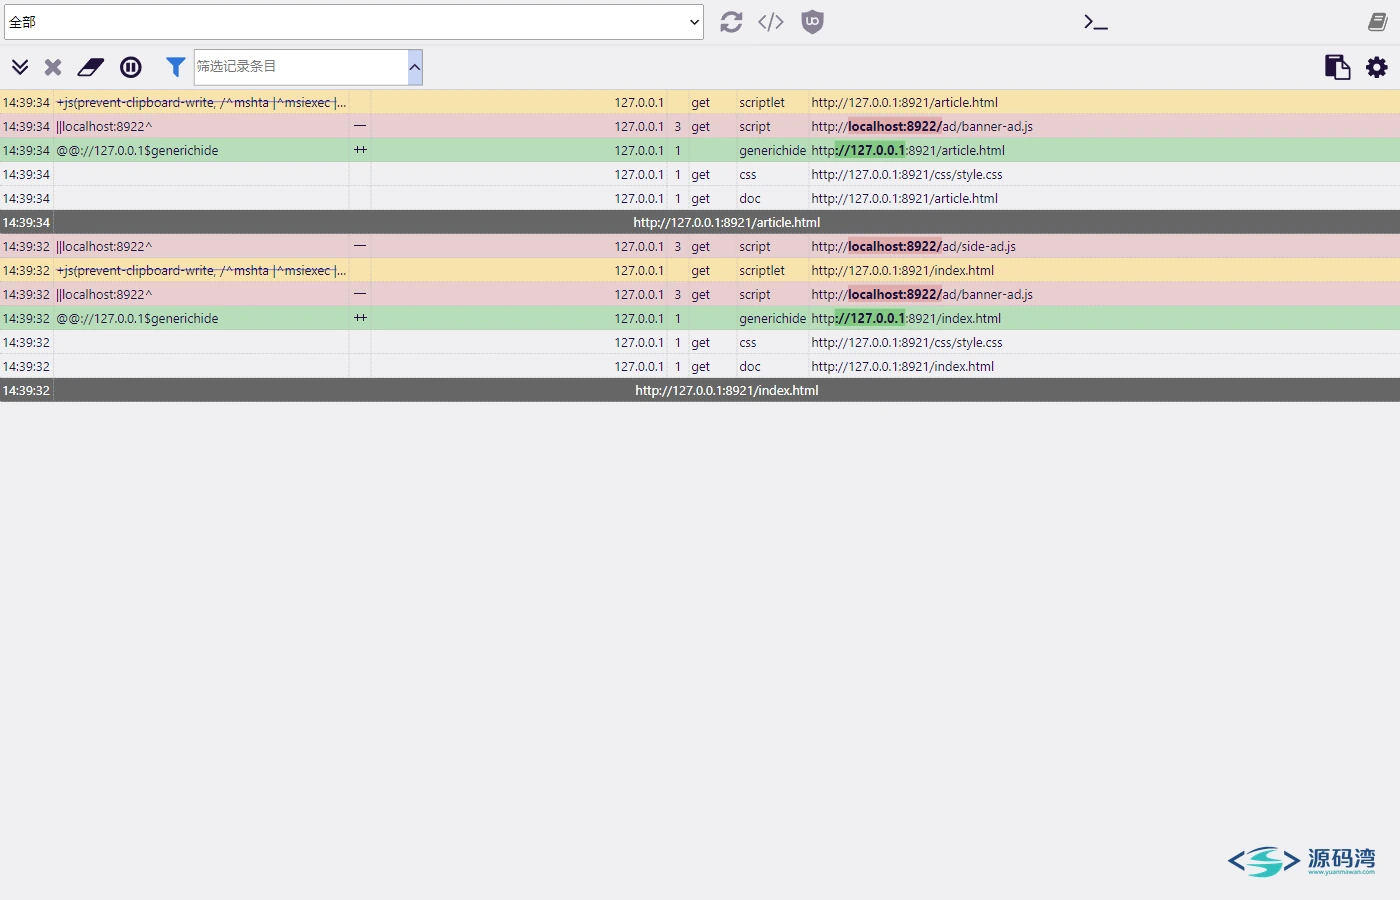This screenshot has width=1400, height=900.
Task: Click the clipboard export icon
Action: [1337, 67]
